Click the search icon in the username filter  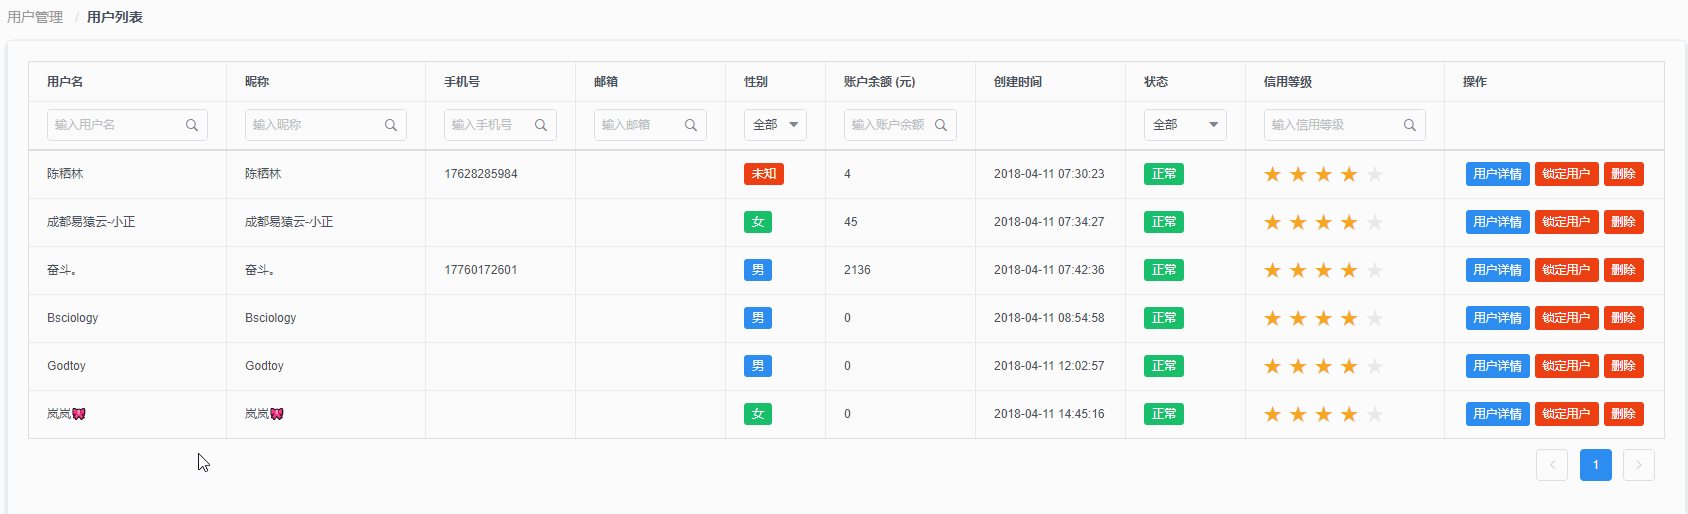(192, 125)
